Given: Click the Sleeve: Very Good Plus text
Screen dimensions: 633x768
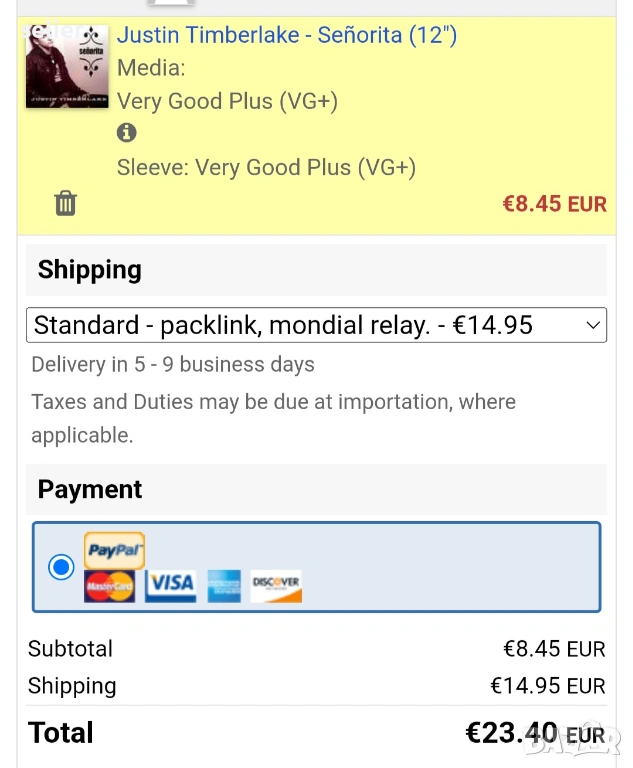Looking at the screenshot, I should coord(266,168).
